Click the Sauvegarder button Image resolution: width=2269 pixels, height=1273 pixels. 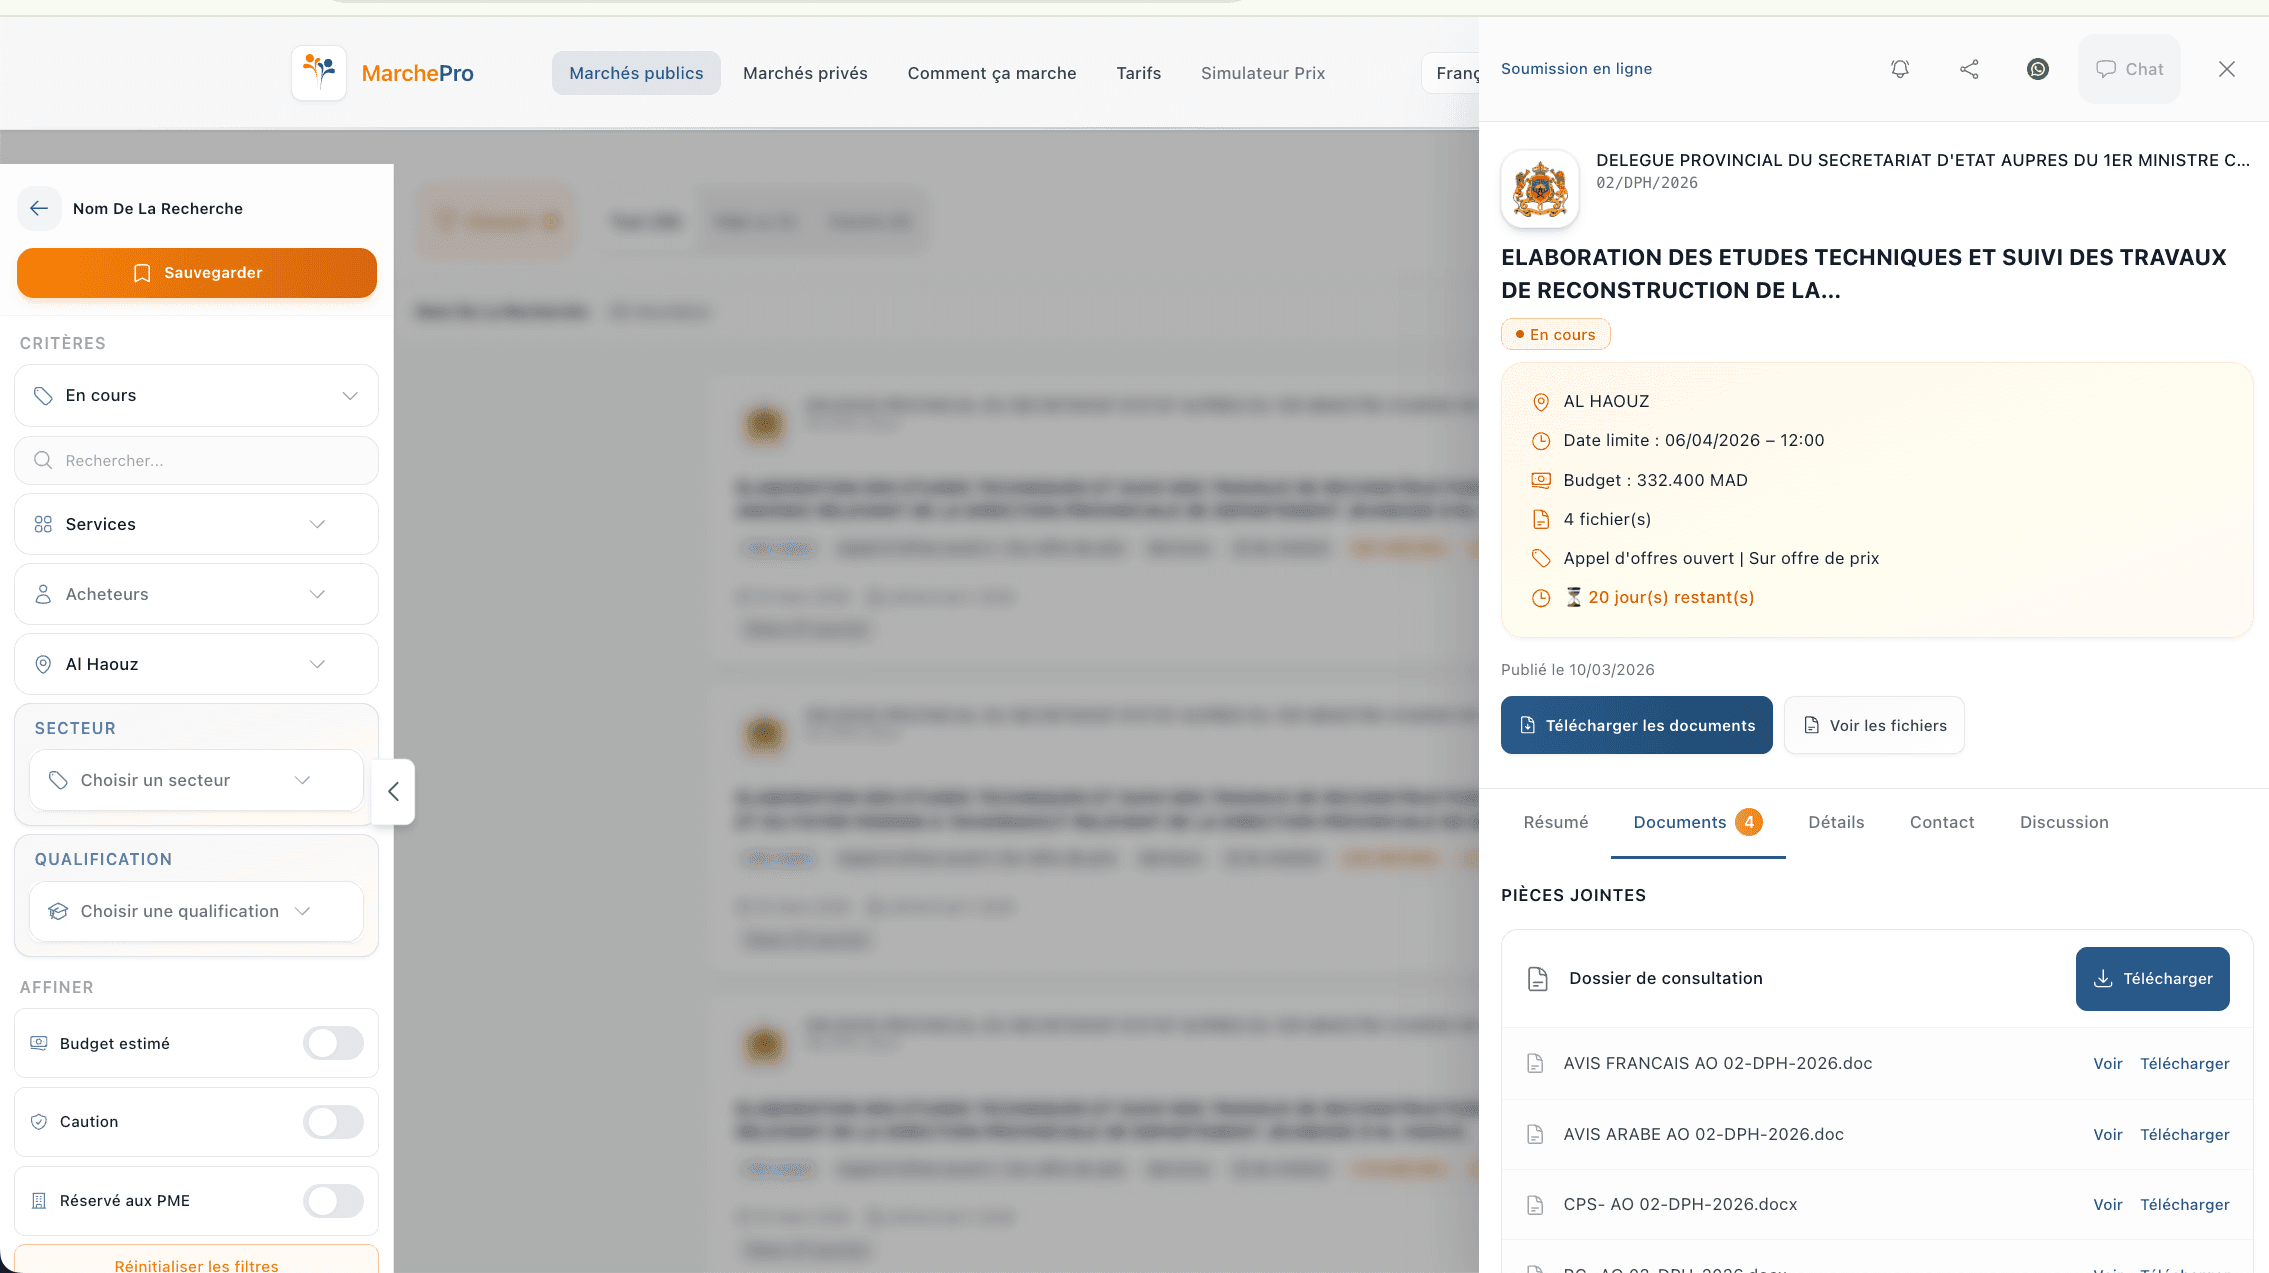point(197,273)
